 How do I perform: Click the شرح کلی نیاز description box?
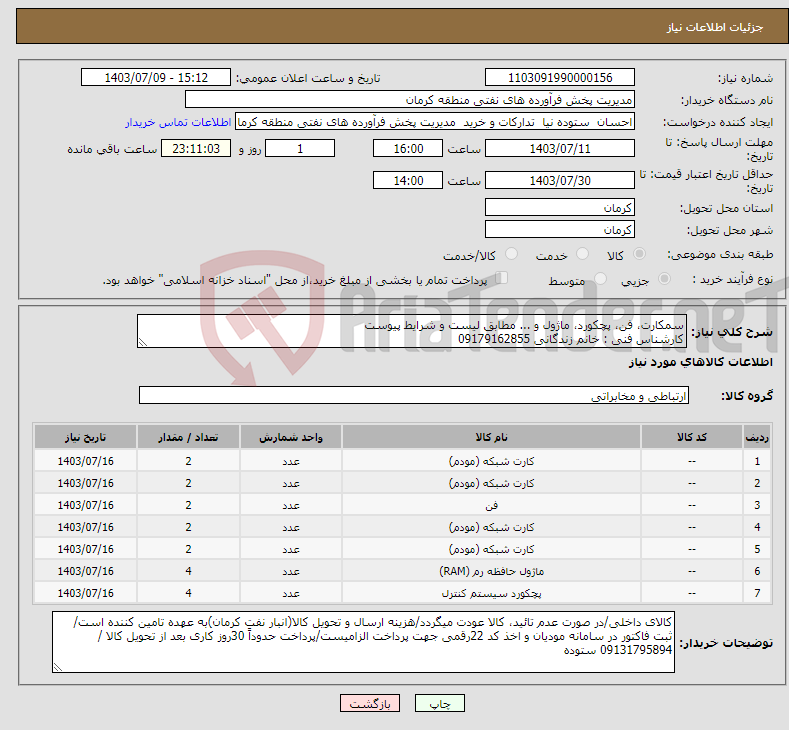pos(412,331)
